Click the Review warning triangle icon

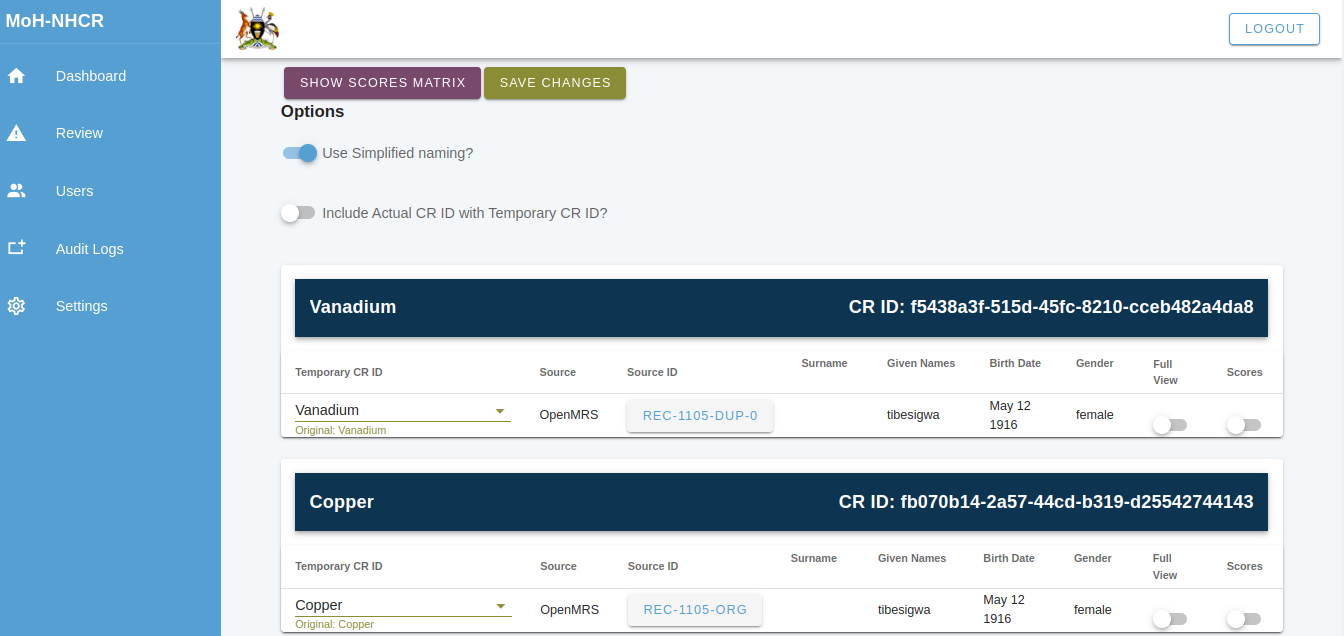16,133
